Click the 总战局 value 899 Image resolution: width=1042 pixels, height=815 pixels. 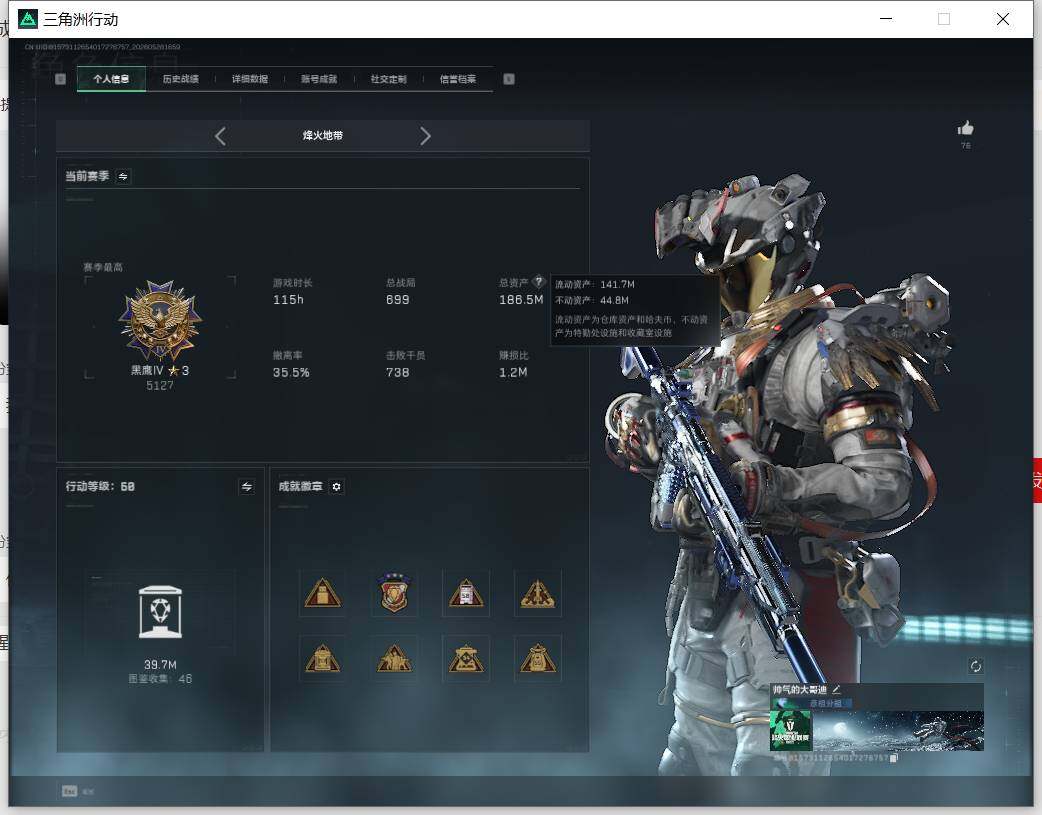coord(397,300)
